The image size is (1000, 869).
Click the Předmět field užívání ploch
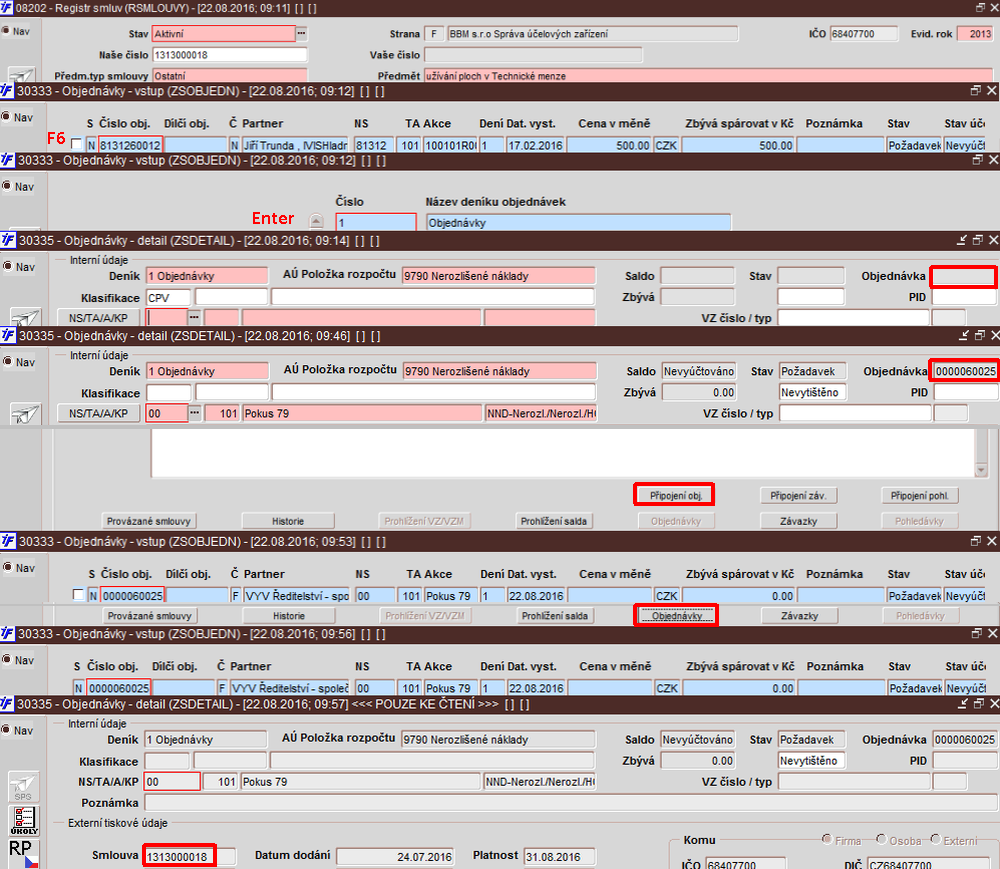coord(708,76)
